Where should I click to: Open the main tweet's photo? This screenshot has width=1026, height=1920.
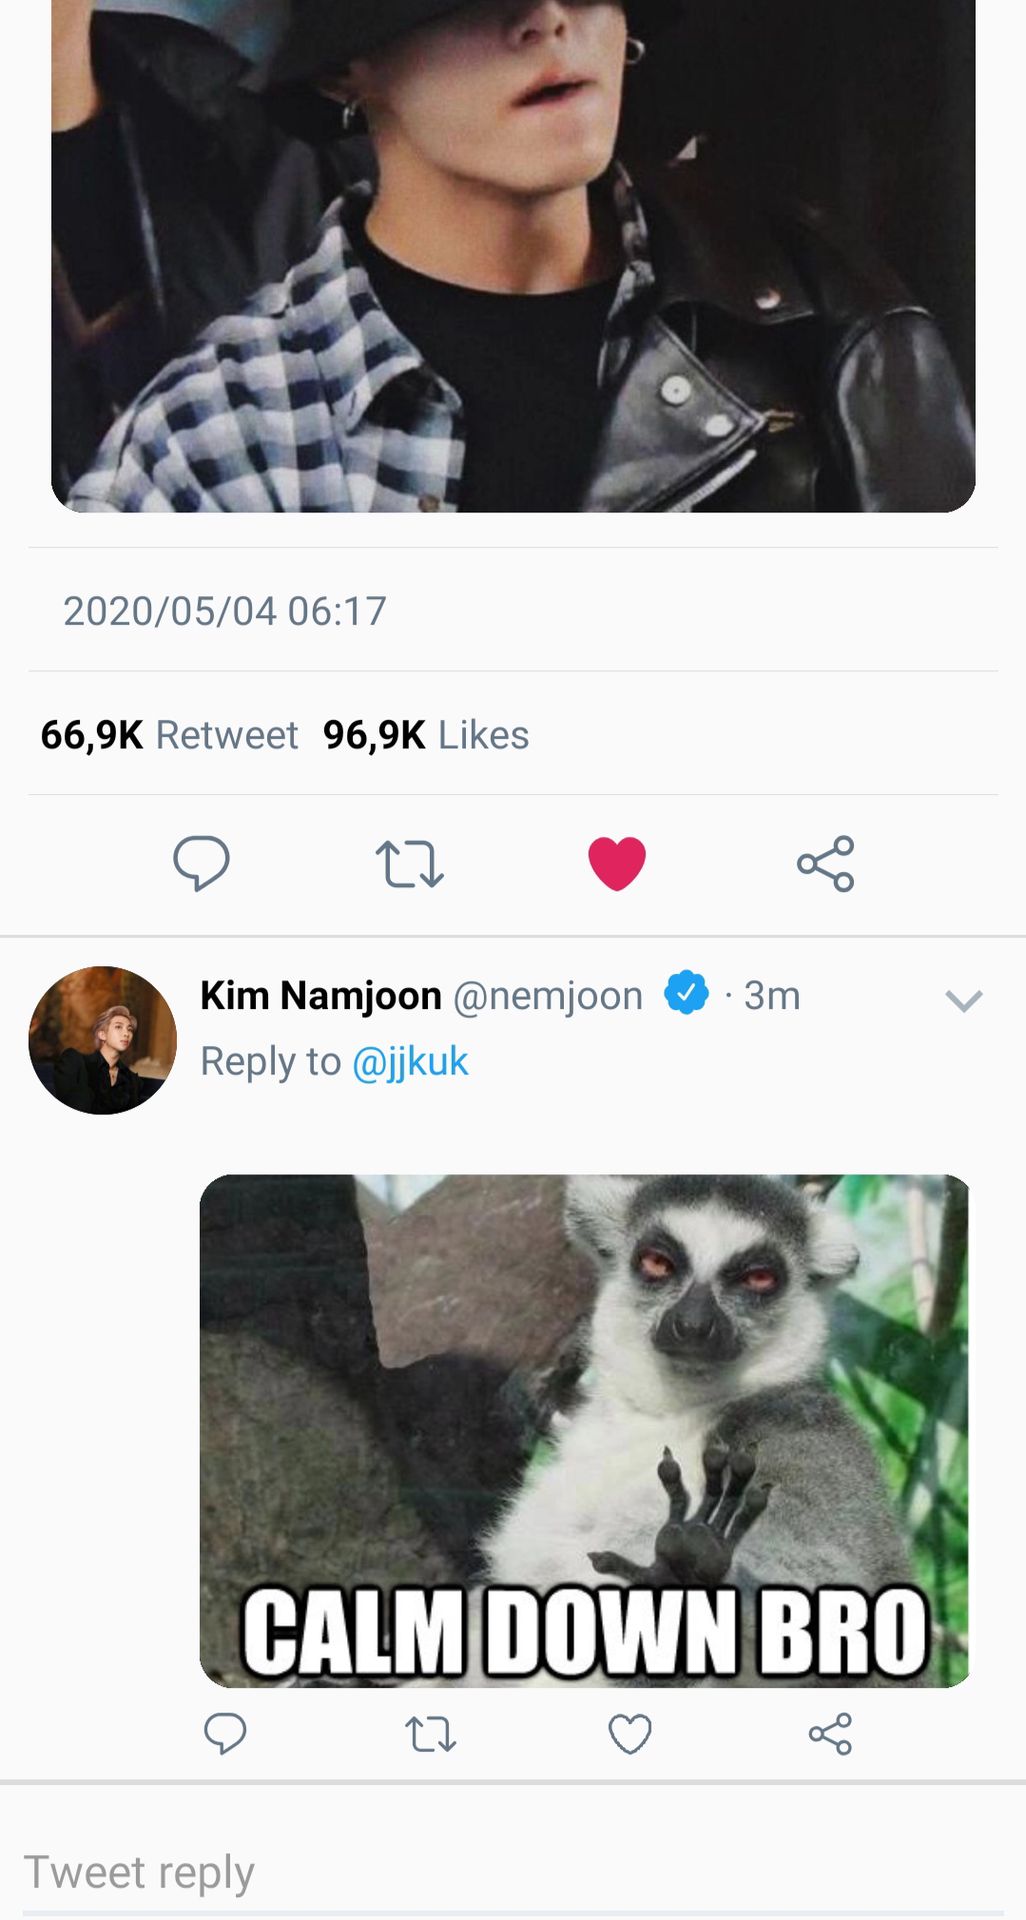[x=513, y=250]
